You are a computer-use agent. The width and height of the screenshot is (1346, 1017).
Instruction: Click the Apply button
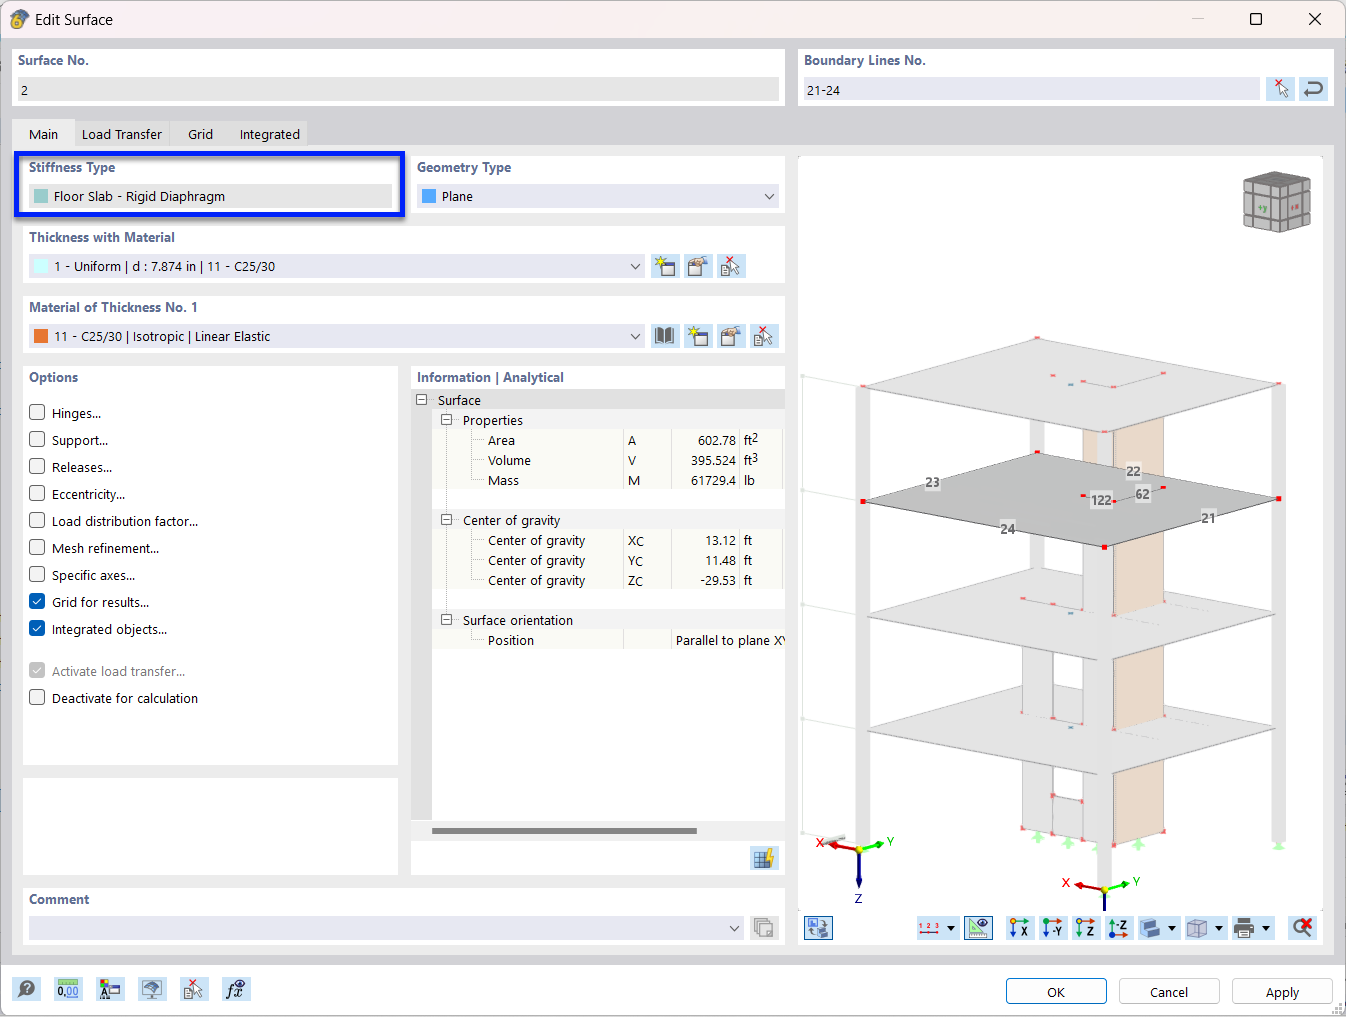pos(1282,991)
